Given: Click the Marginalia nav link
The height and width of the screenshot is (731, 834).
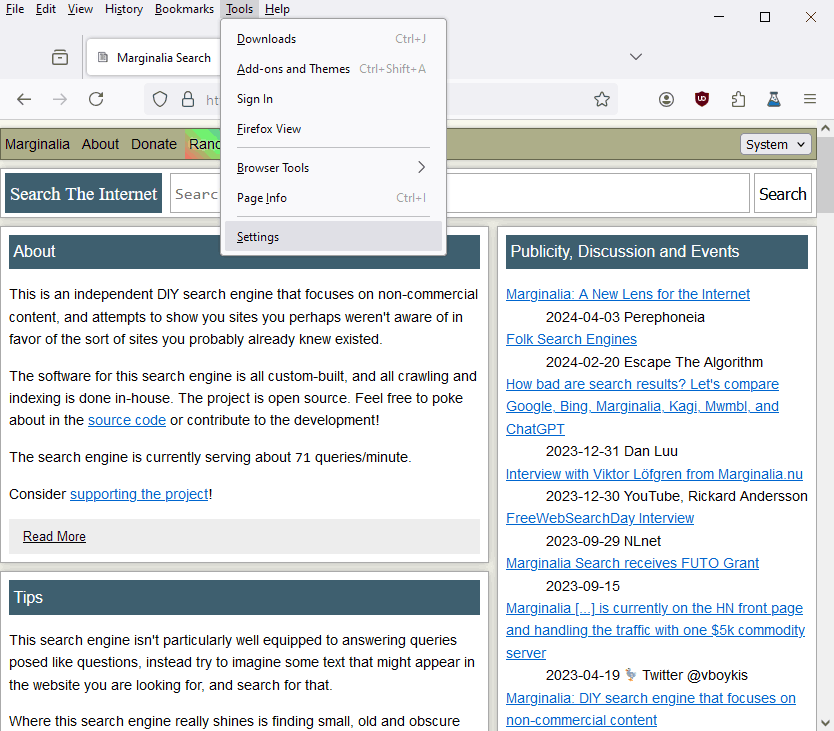Looking at the screenshot, I should [37, 144].
